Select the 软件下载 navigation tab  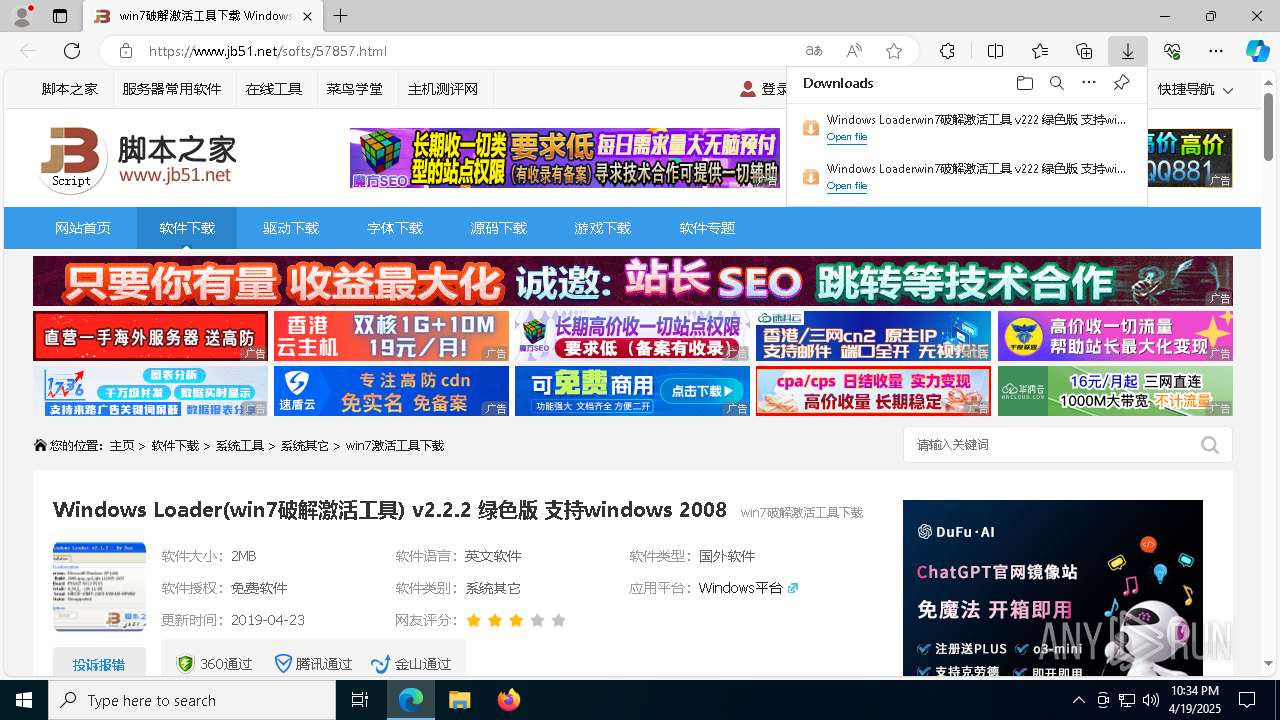click(x=187, y=228)
